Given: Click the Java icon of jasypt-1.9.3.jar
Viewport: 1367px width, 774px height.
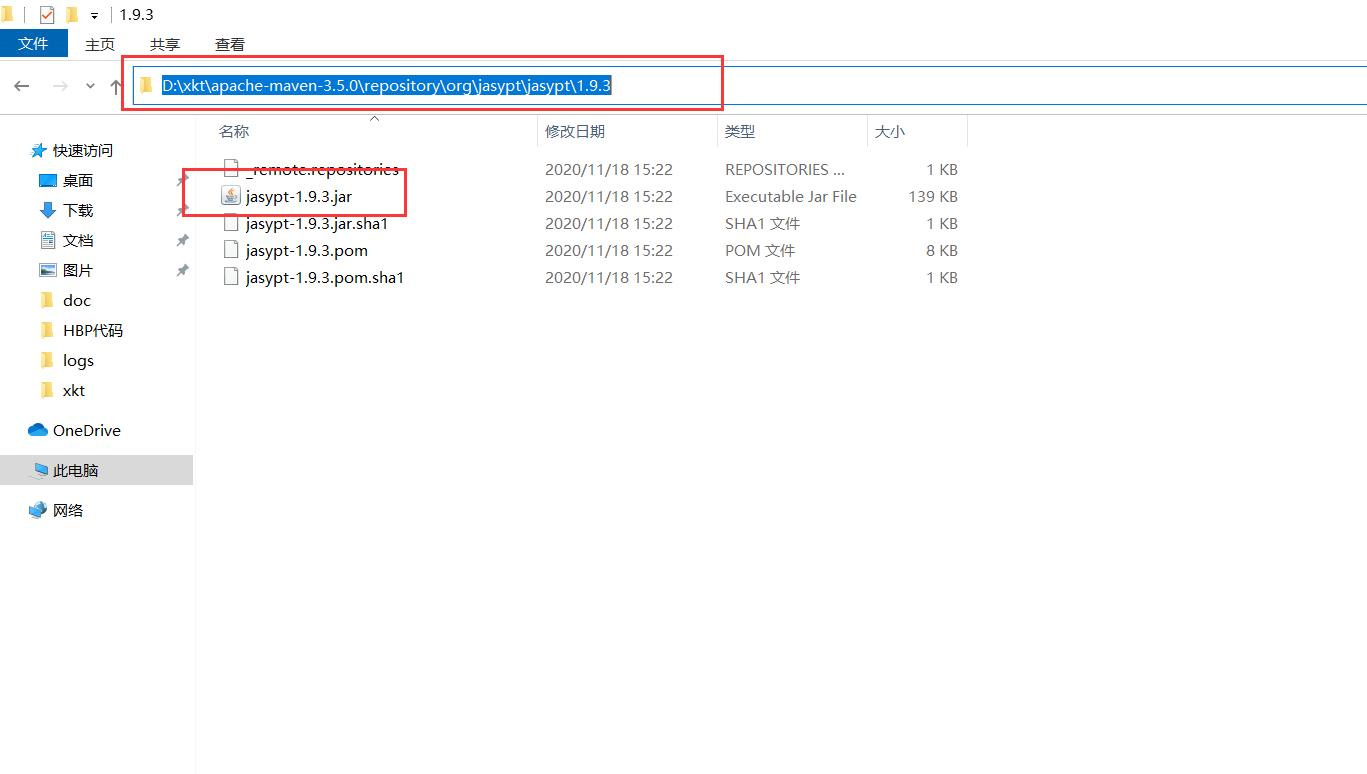Looking at the screenshot, I should pyautogui.click(x=231, y=196).
